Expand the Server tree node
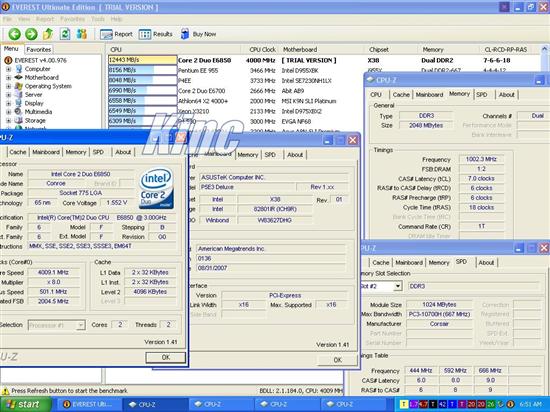Viewport: 550px width, 412px height. pos(9,95)
